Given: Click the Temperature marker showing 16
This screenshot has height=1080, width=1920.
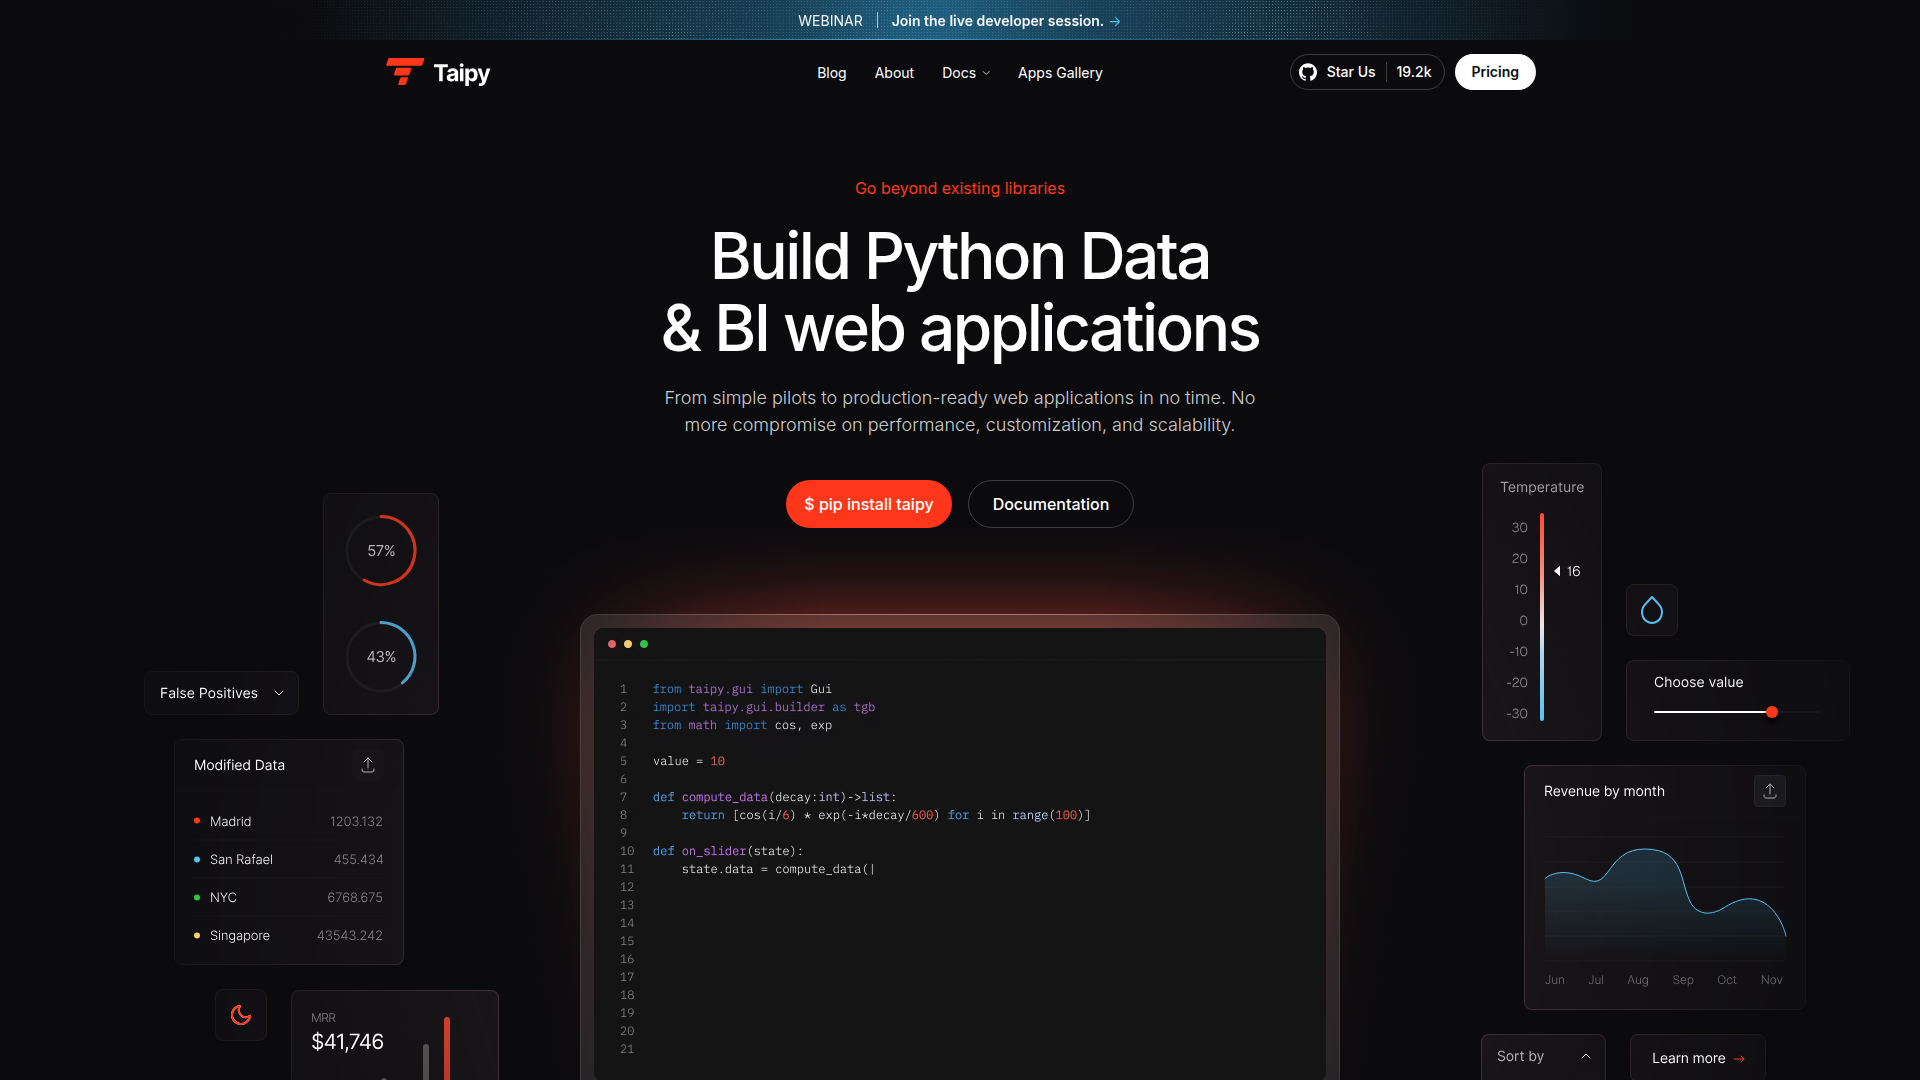Looking at the screenshot, I should (x=1567, y=571).
